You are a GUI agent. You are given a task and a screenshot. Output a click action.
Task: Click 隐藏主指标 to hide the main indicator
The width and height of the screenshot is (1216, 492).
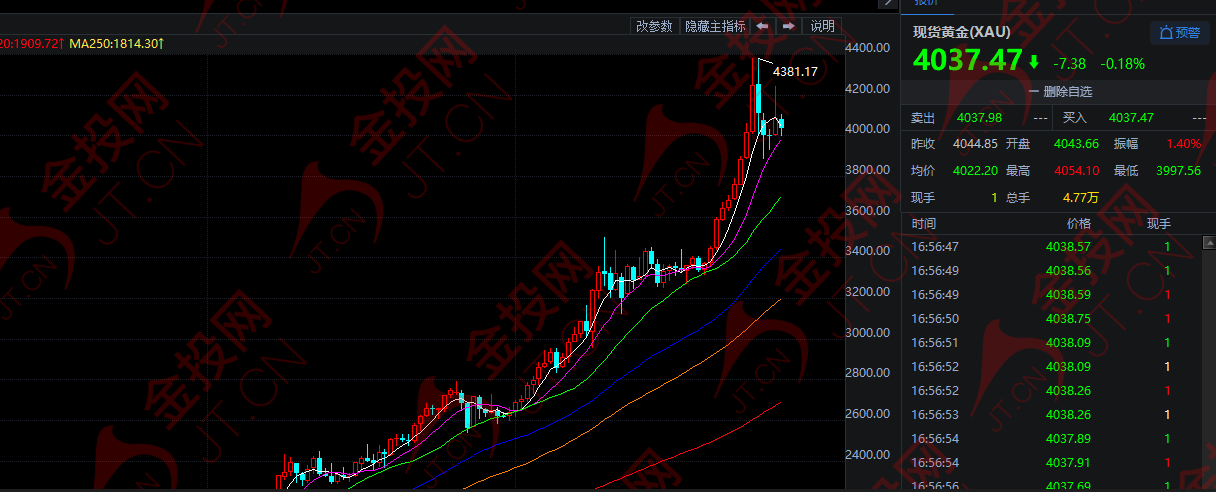point(715,26)
